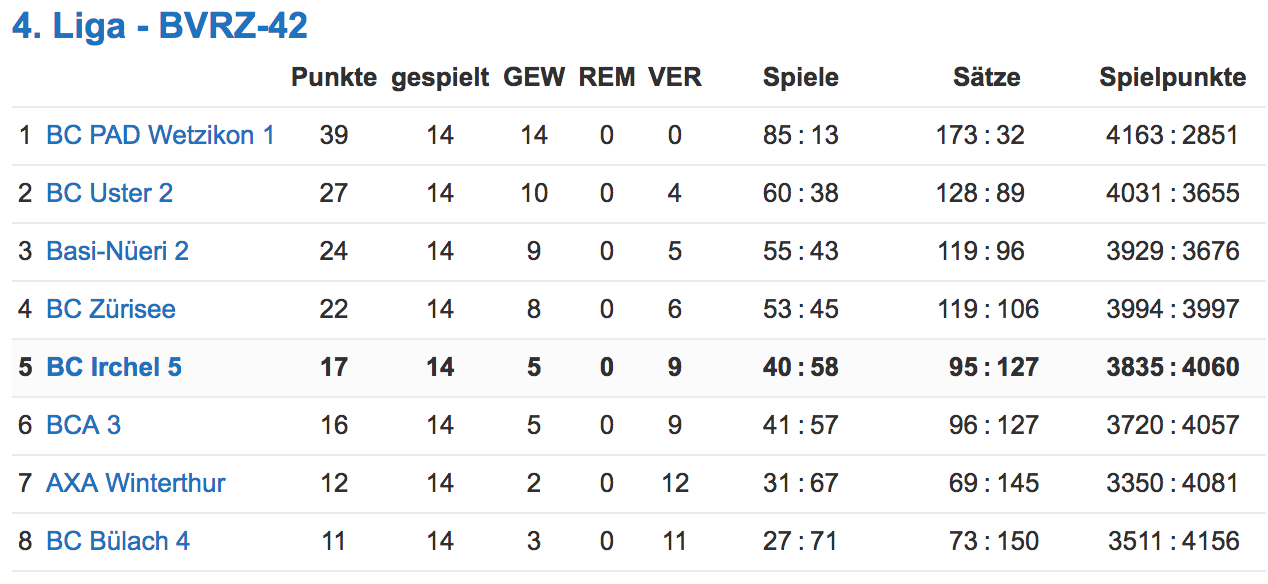Open the highlighted BC Irchel 5 link
This screenshot has height=584, width=1268.
114,367
